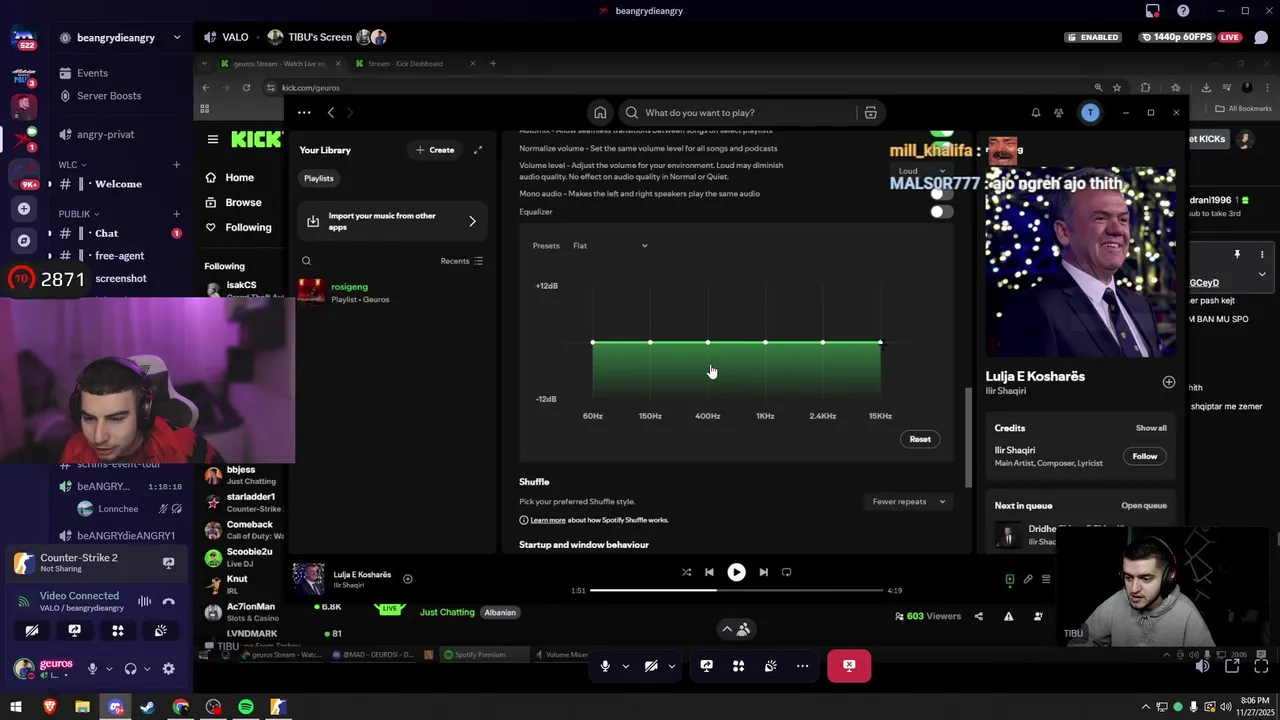This screenshot has height=720, width=1280.
Task: Click Spotify Browse icon in search bar
Action: pyautogui.click(x=871, y=113)
